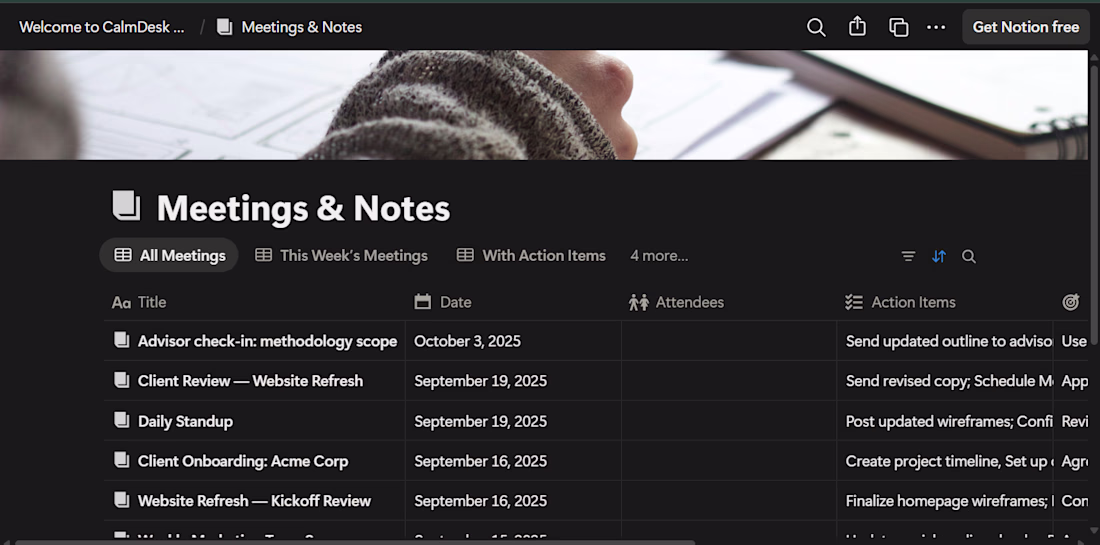The width and height of the screenshot is (1100, 545).
Task: Go to Welcome to CalmDesk breadcrumb
Action: [102, 27]
